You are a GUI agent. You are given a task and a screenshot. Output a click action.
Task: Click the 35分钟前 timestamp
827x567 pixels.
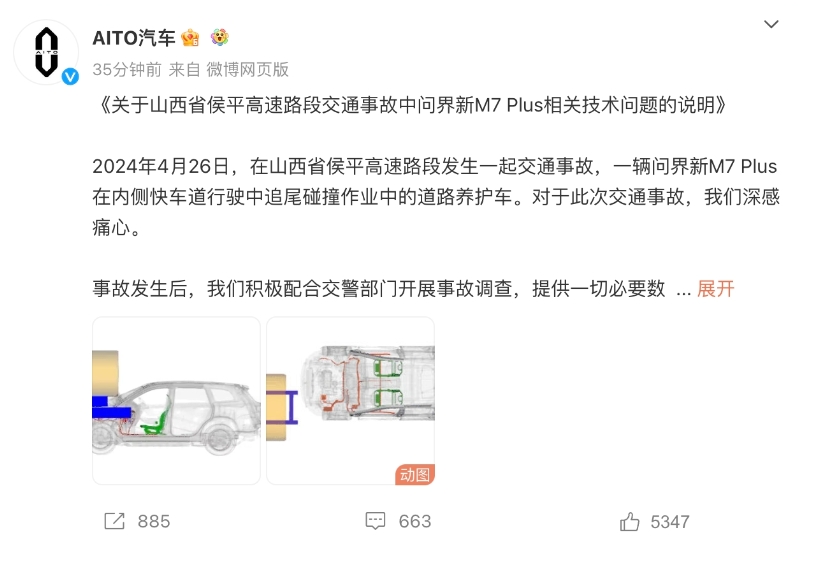127,70
